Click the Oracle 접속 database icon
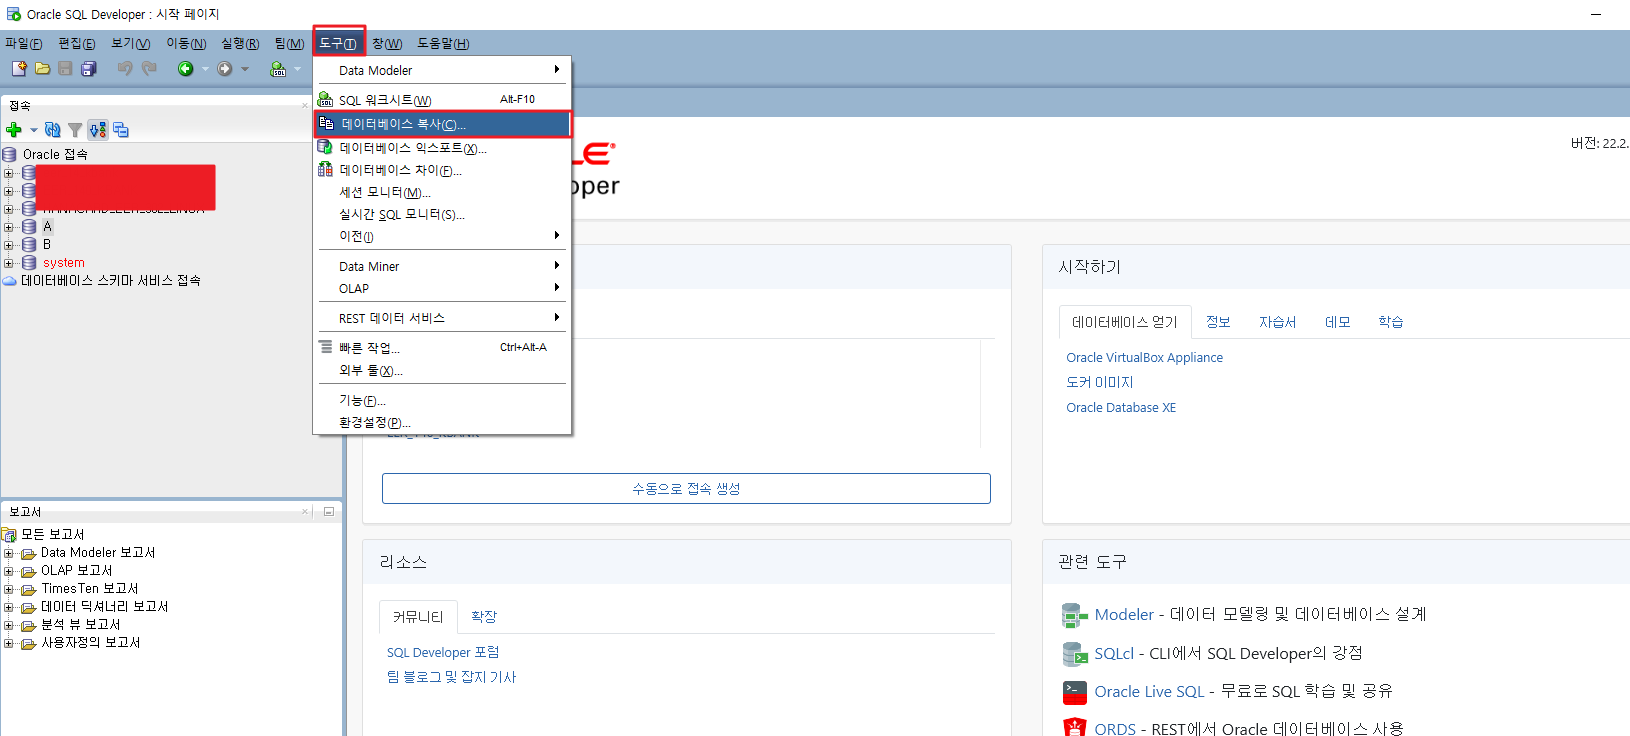The height and width of the screenshot is (736, 1630). point(9,154)
